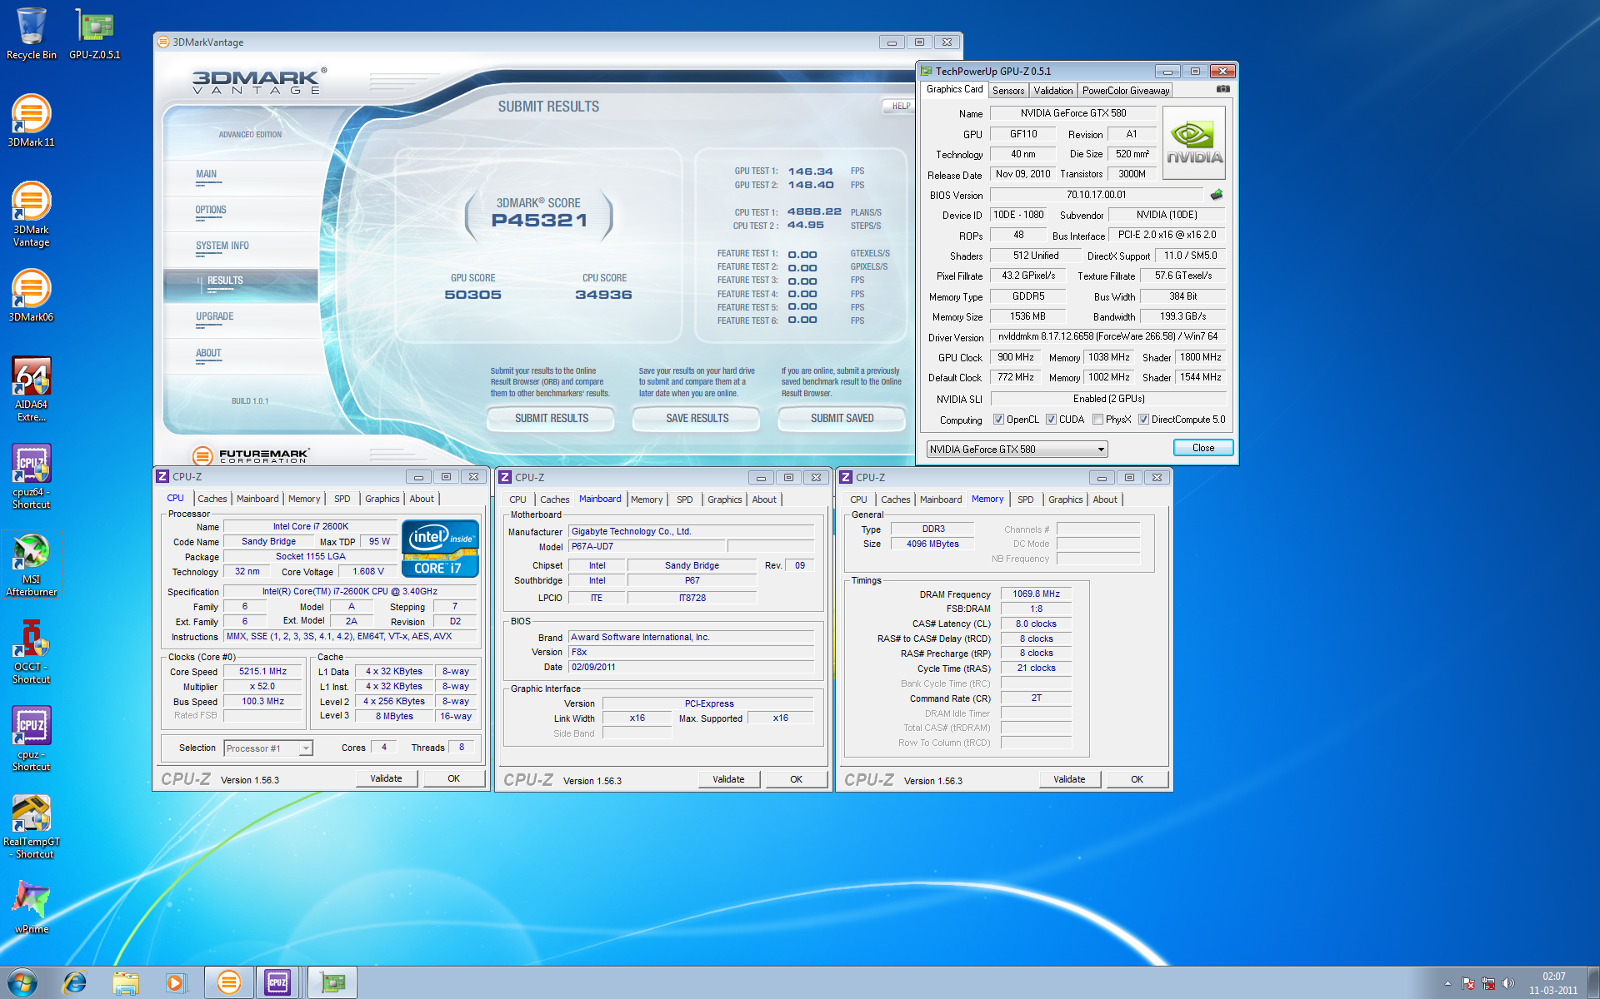Open Internet Explorer from the taskbar
This screenshot has width=1600, height=999.
click(x=75, y=983)
